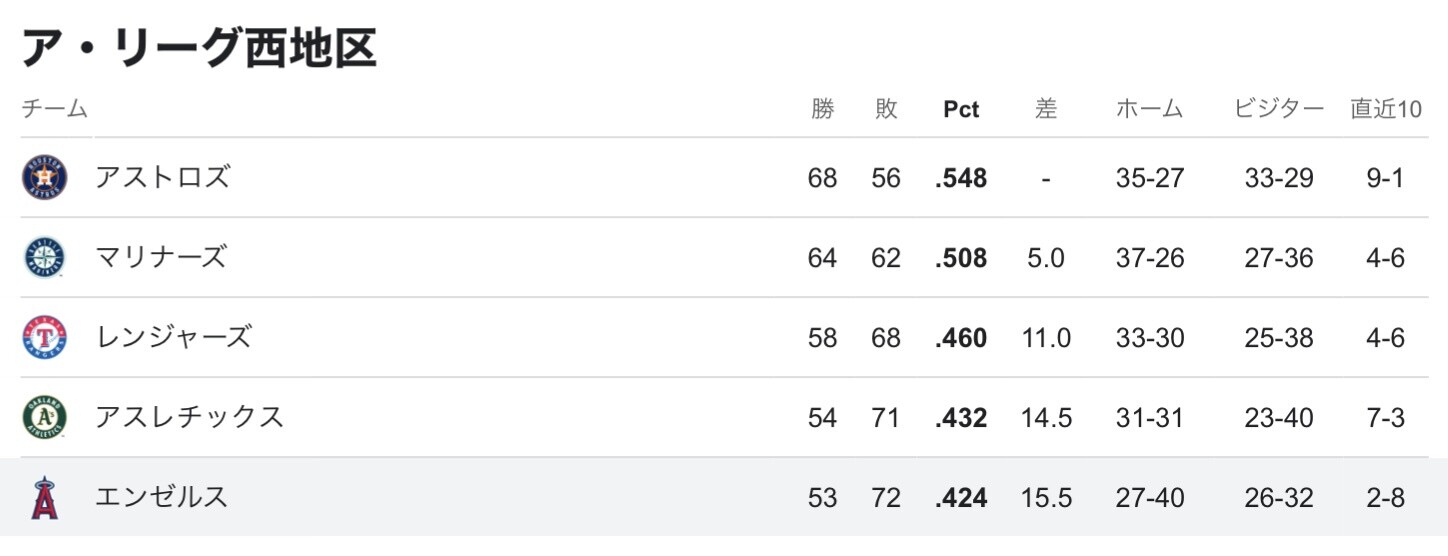
Task: Sort by 勝 wins column header
Action: click(822, 109)
